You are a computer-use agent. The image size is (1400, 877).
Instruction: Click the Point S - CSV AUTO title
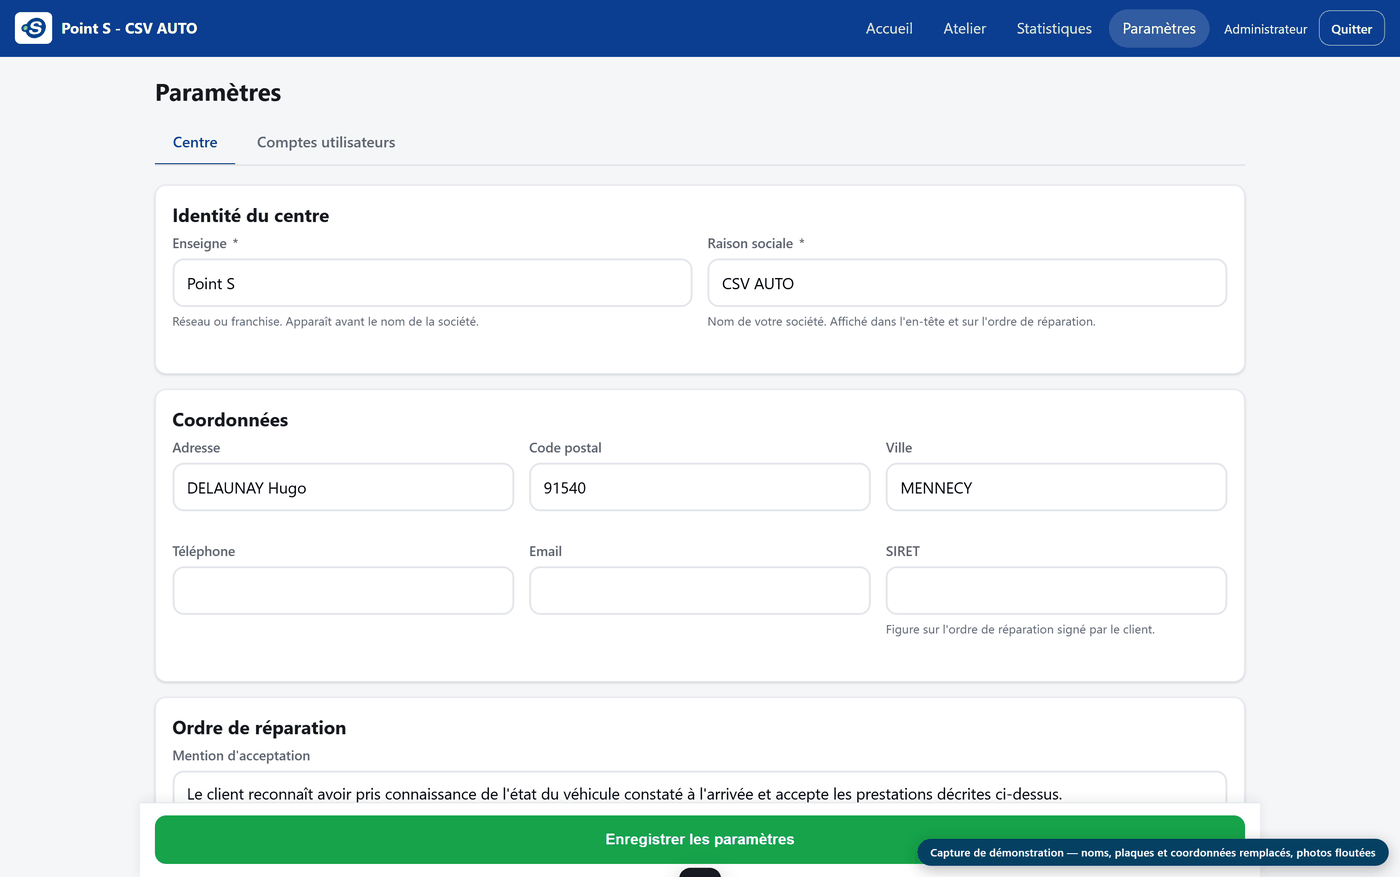click(129, 28)
